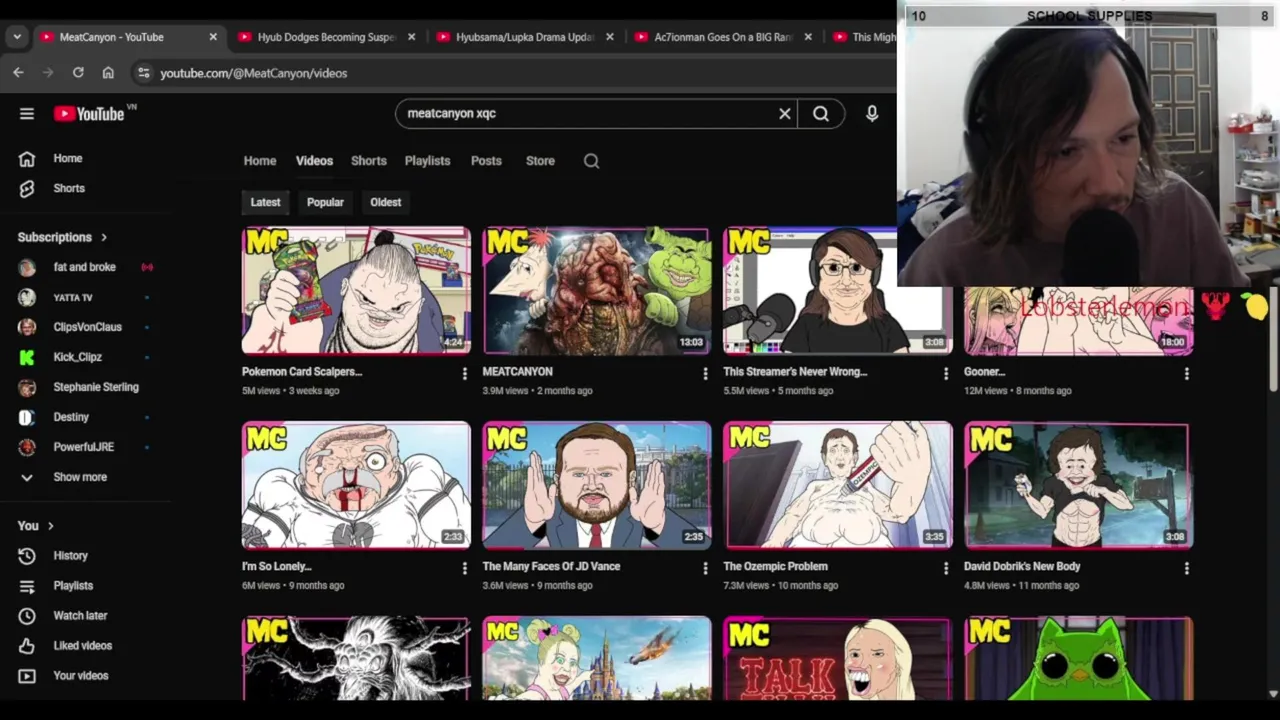Open the channel search magnifier icon
This screenshot has height=720, width=1280.
click(x=591, y=161)
